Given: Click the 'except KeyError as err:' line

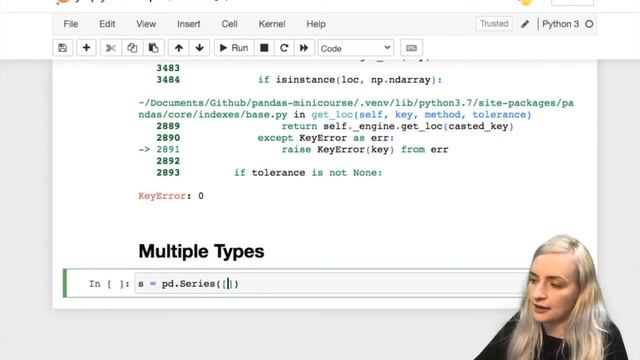Looking at the screenshot, I should point(326,138).
